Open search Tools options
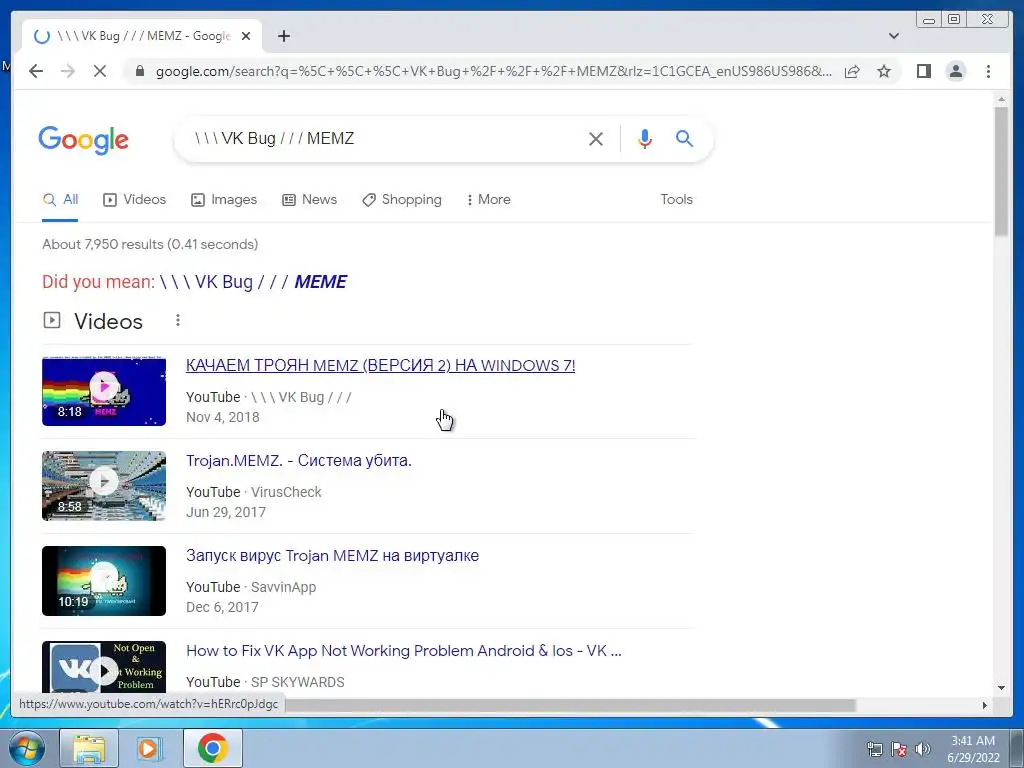1024x768 pixels. 676,200
